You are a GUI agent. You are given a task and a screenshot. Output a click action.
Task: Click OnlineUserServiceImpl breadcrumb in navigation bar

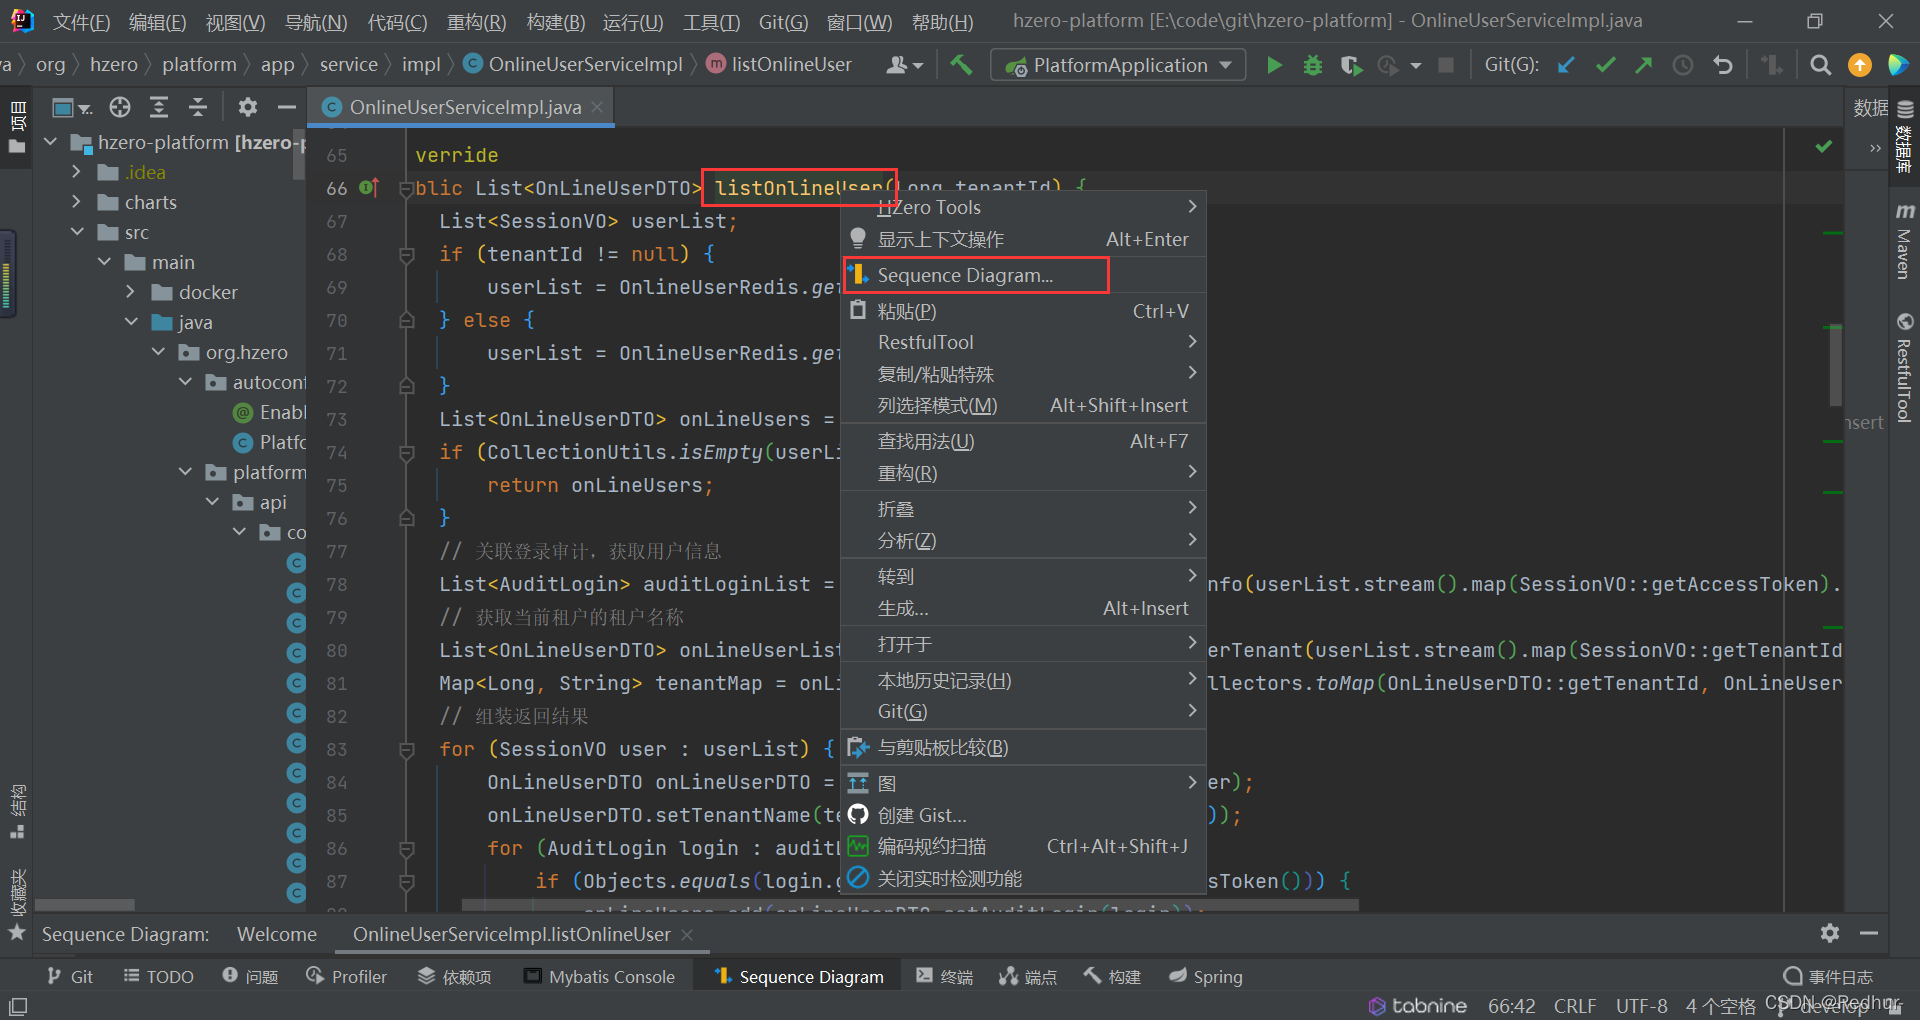click(573, 65)
